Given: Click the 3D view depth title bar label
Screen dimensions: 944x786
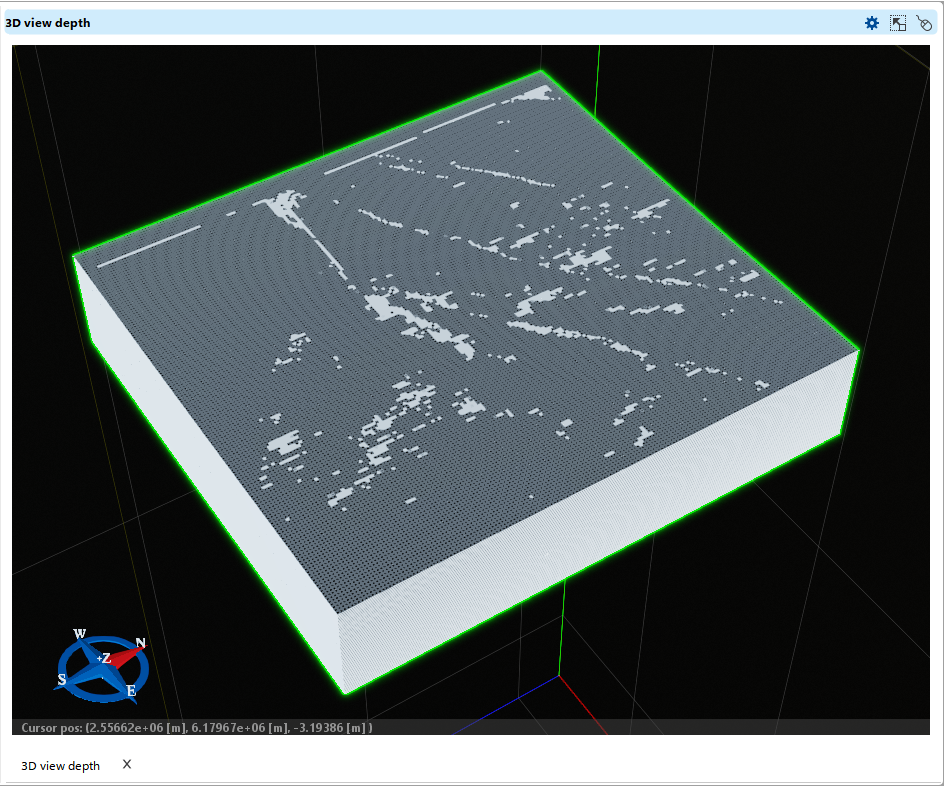Looking at the screenshot, I should pyautogui.click(x=50, y=22).
